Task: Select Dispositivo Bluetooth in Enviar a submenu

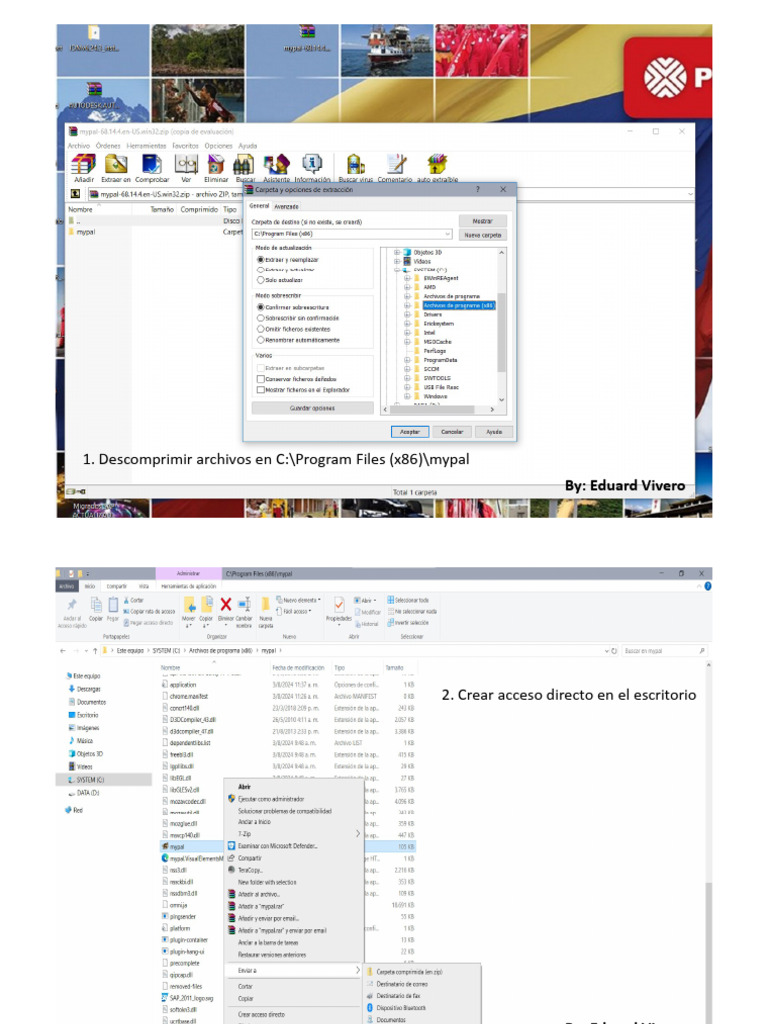Action: pyautogui.click(x=400, y=1008)
